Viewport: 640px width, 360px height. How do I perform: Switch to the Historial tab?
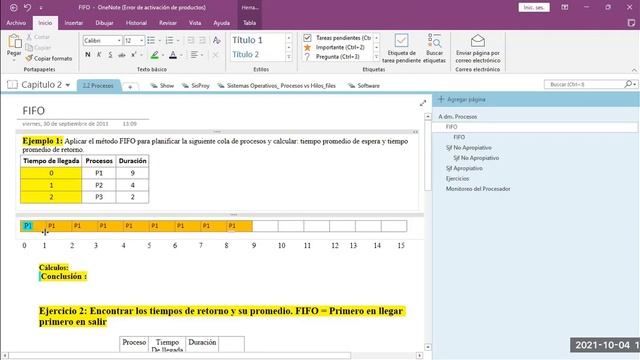coord(136,23)
